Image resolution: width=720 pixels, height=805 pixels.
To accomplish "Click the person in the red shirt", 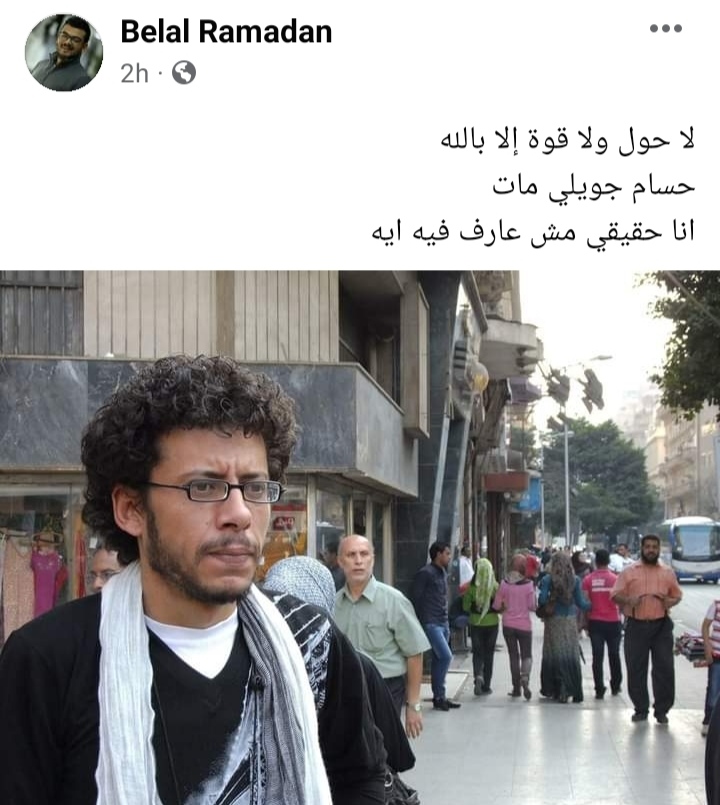I will coord(602,621).
